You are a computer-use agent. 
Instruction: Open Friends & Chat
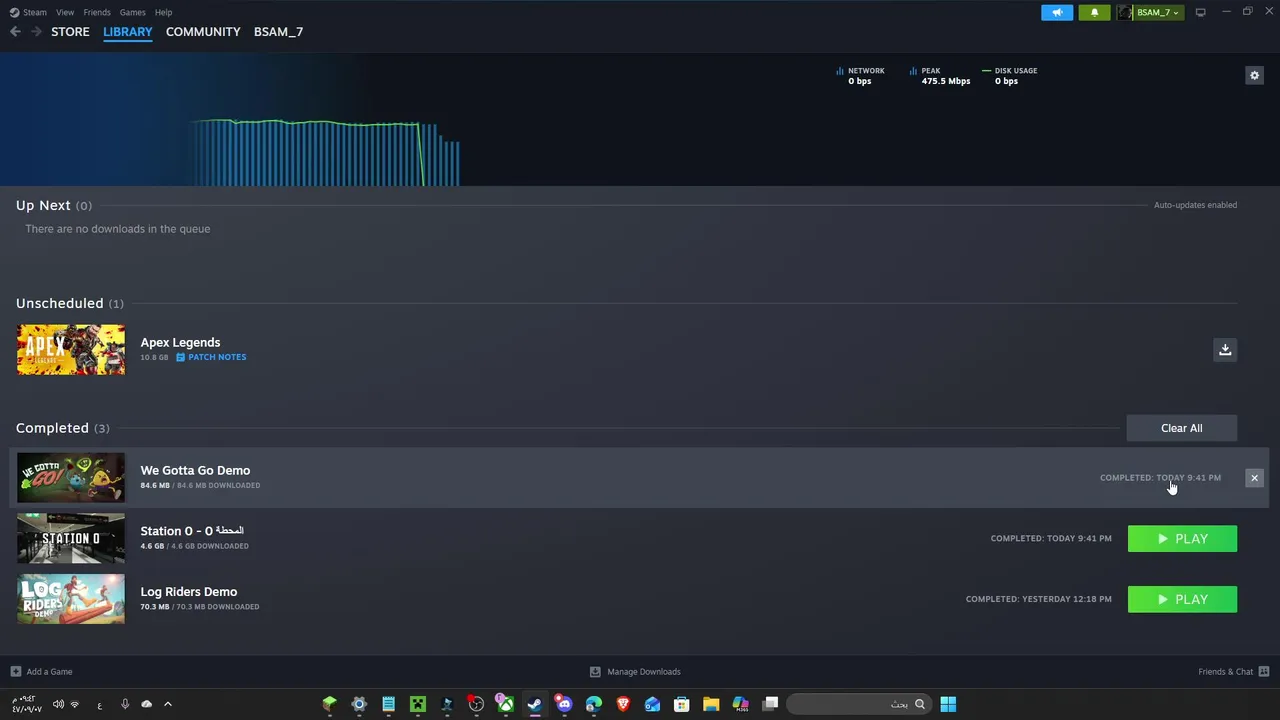1233,672
